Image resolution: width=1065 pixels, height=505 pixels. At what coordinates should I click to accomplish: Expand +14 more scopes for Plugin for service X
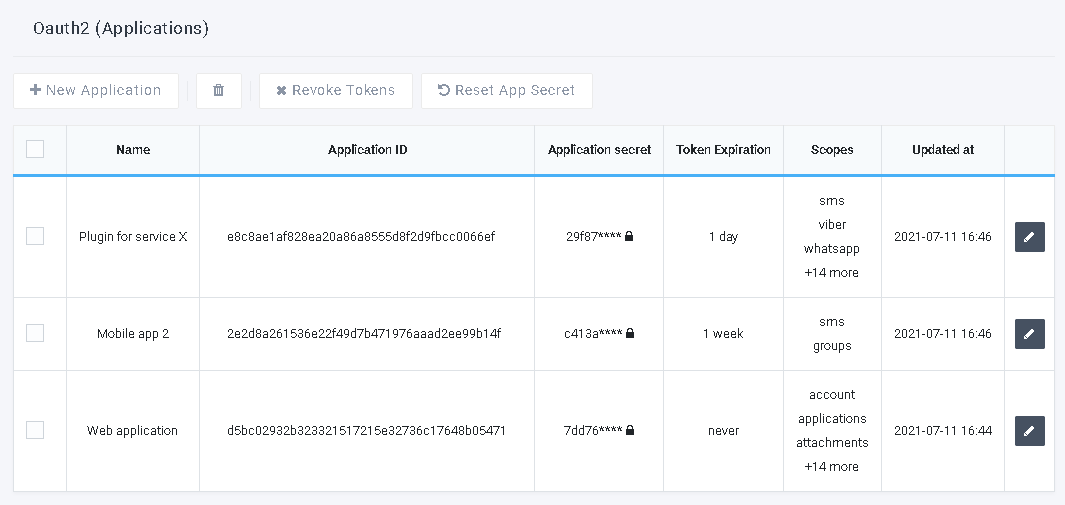pos(831,273)
